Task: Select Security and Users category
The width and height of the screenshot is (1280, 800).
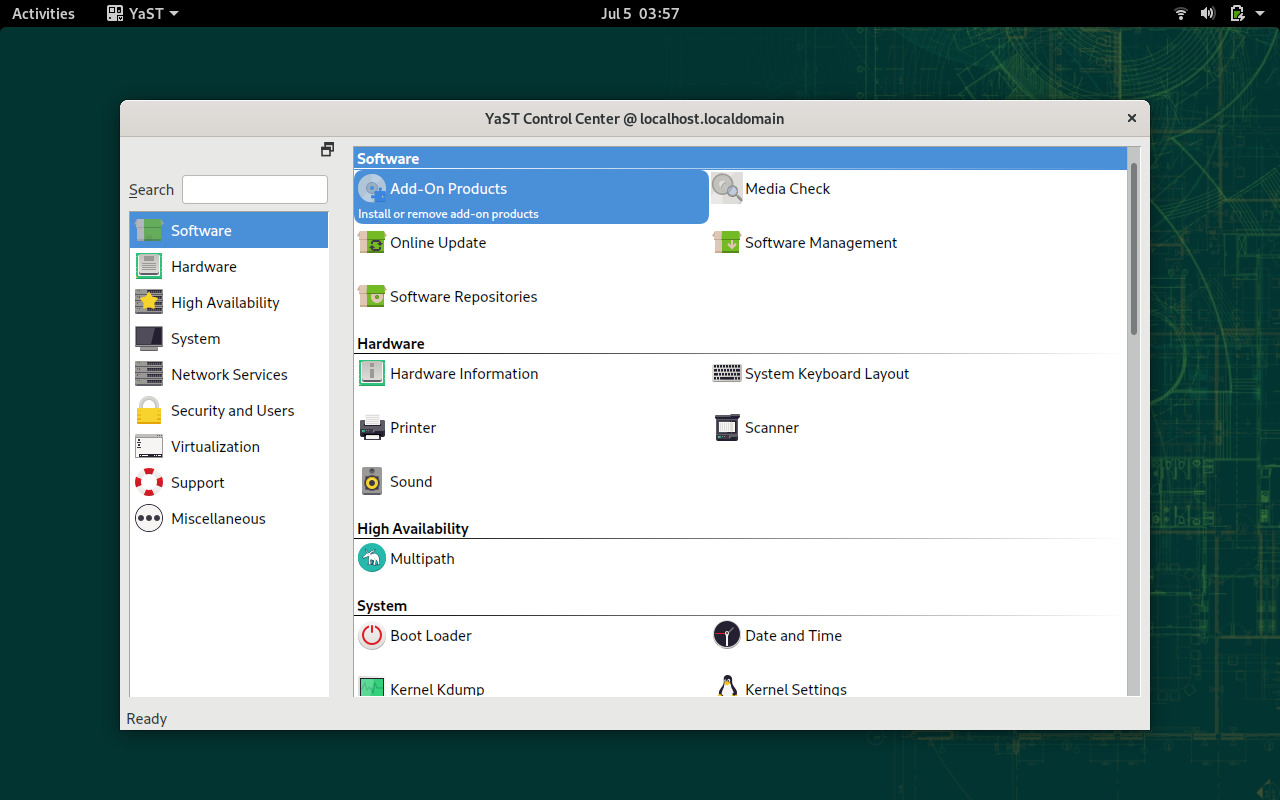Action: (x=232, y=411)
